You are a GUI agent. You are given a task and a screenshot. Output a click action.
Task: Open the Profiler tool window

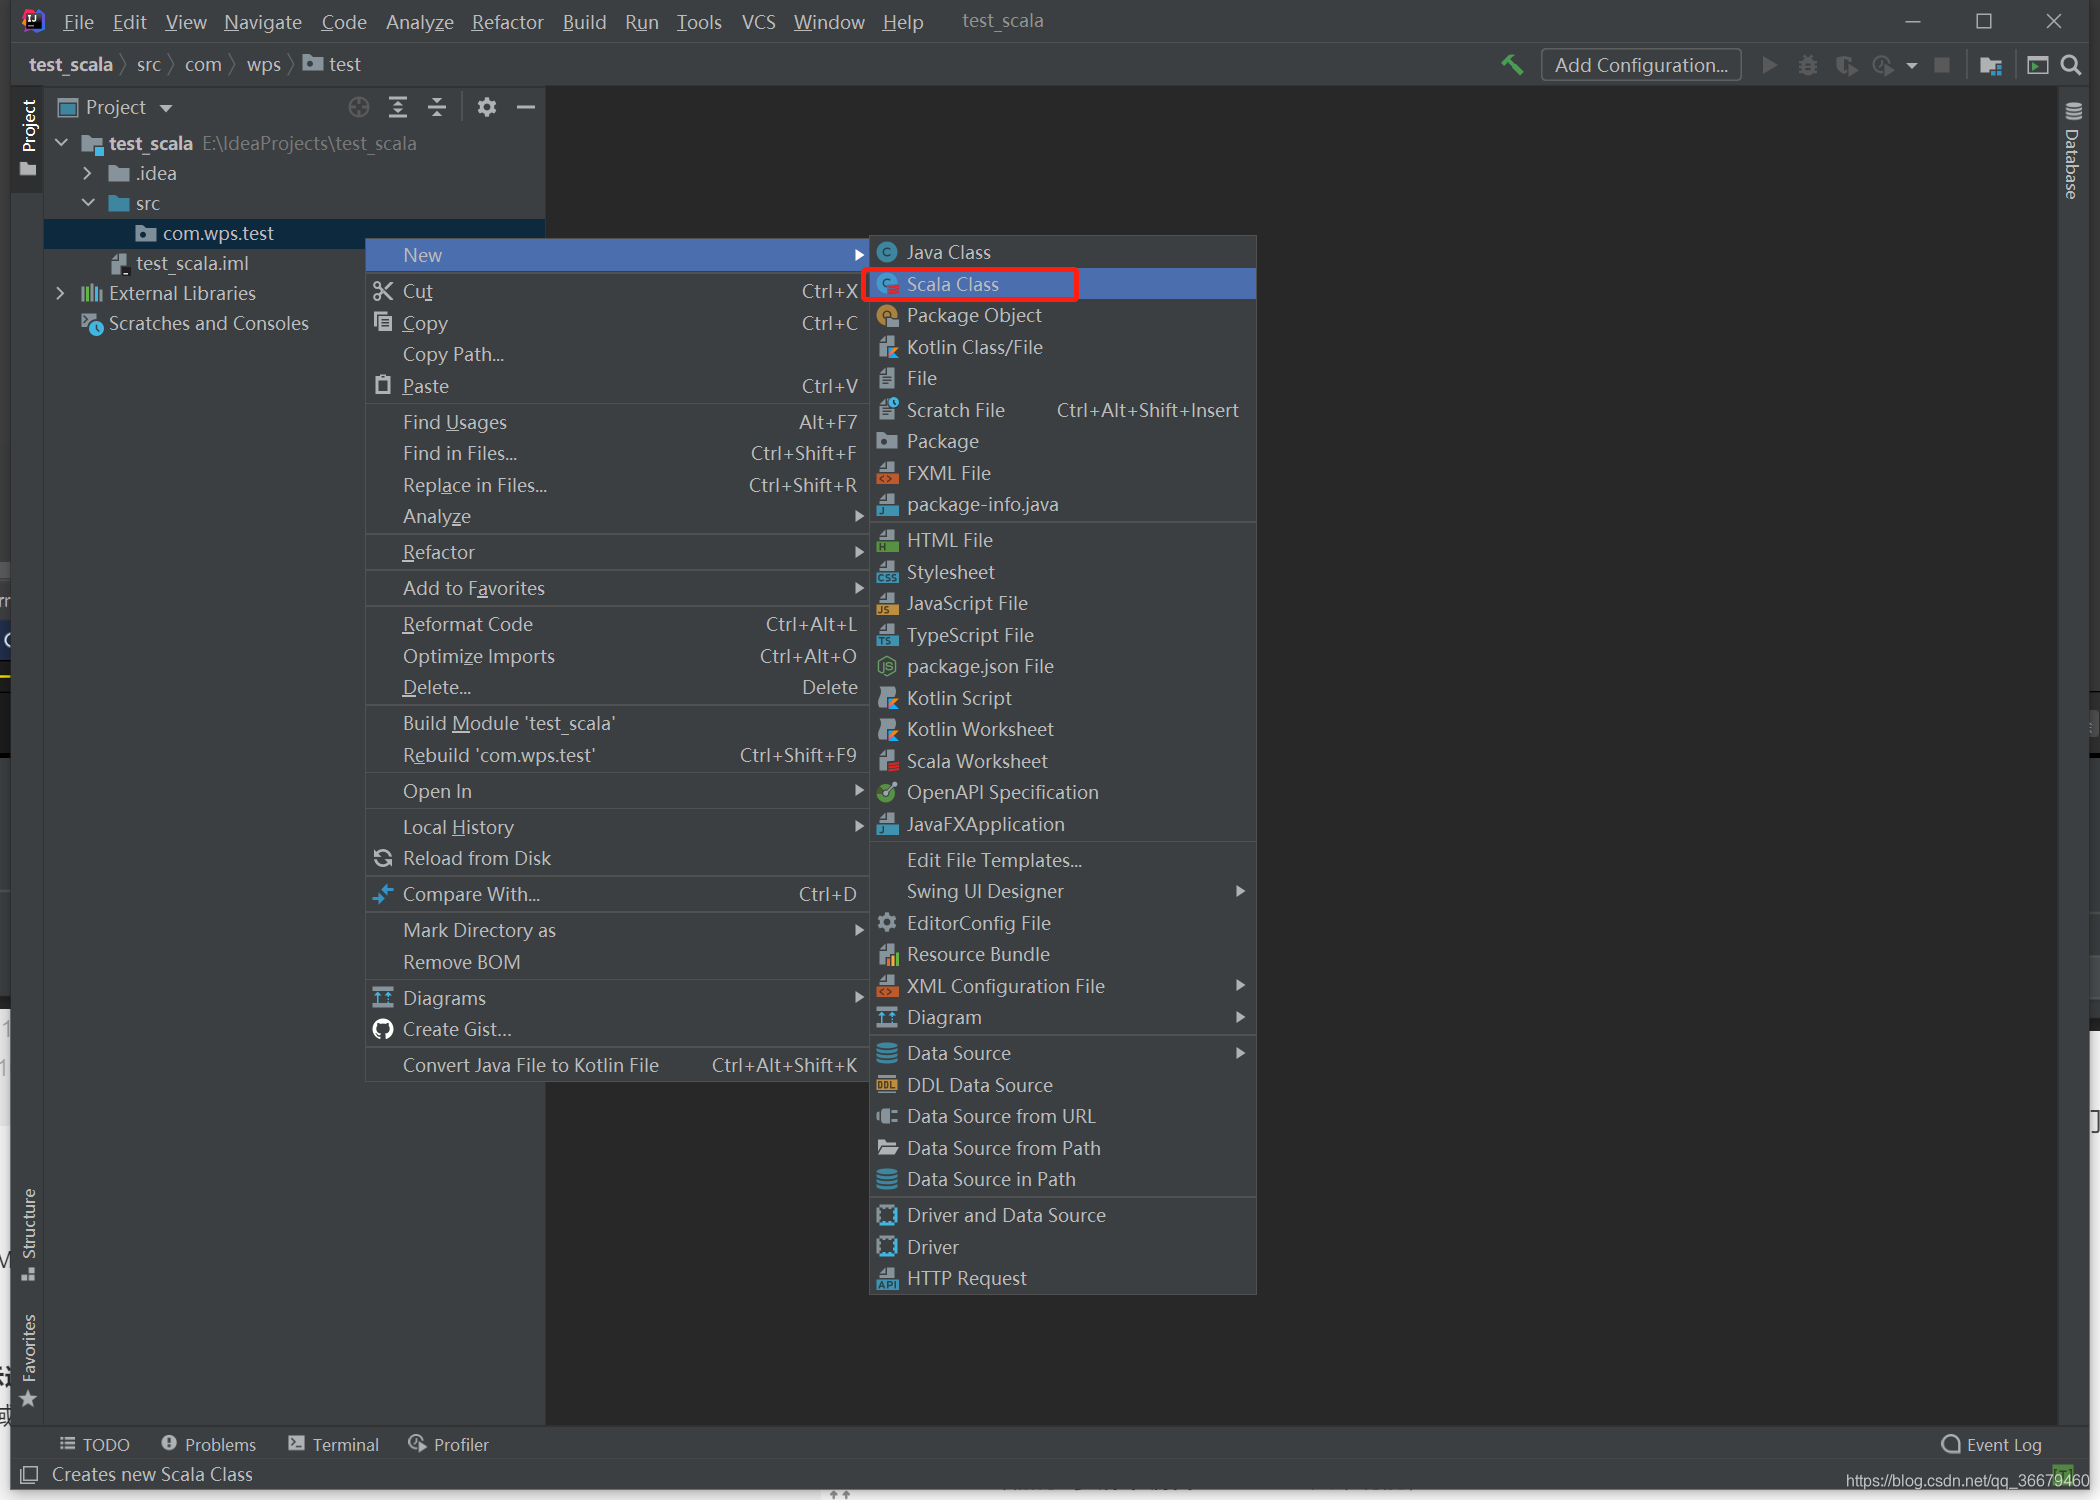click(449, 1444)
